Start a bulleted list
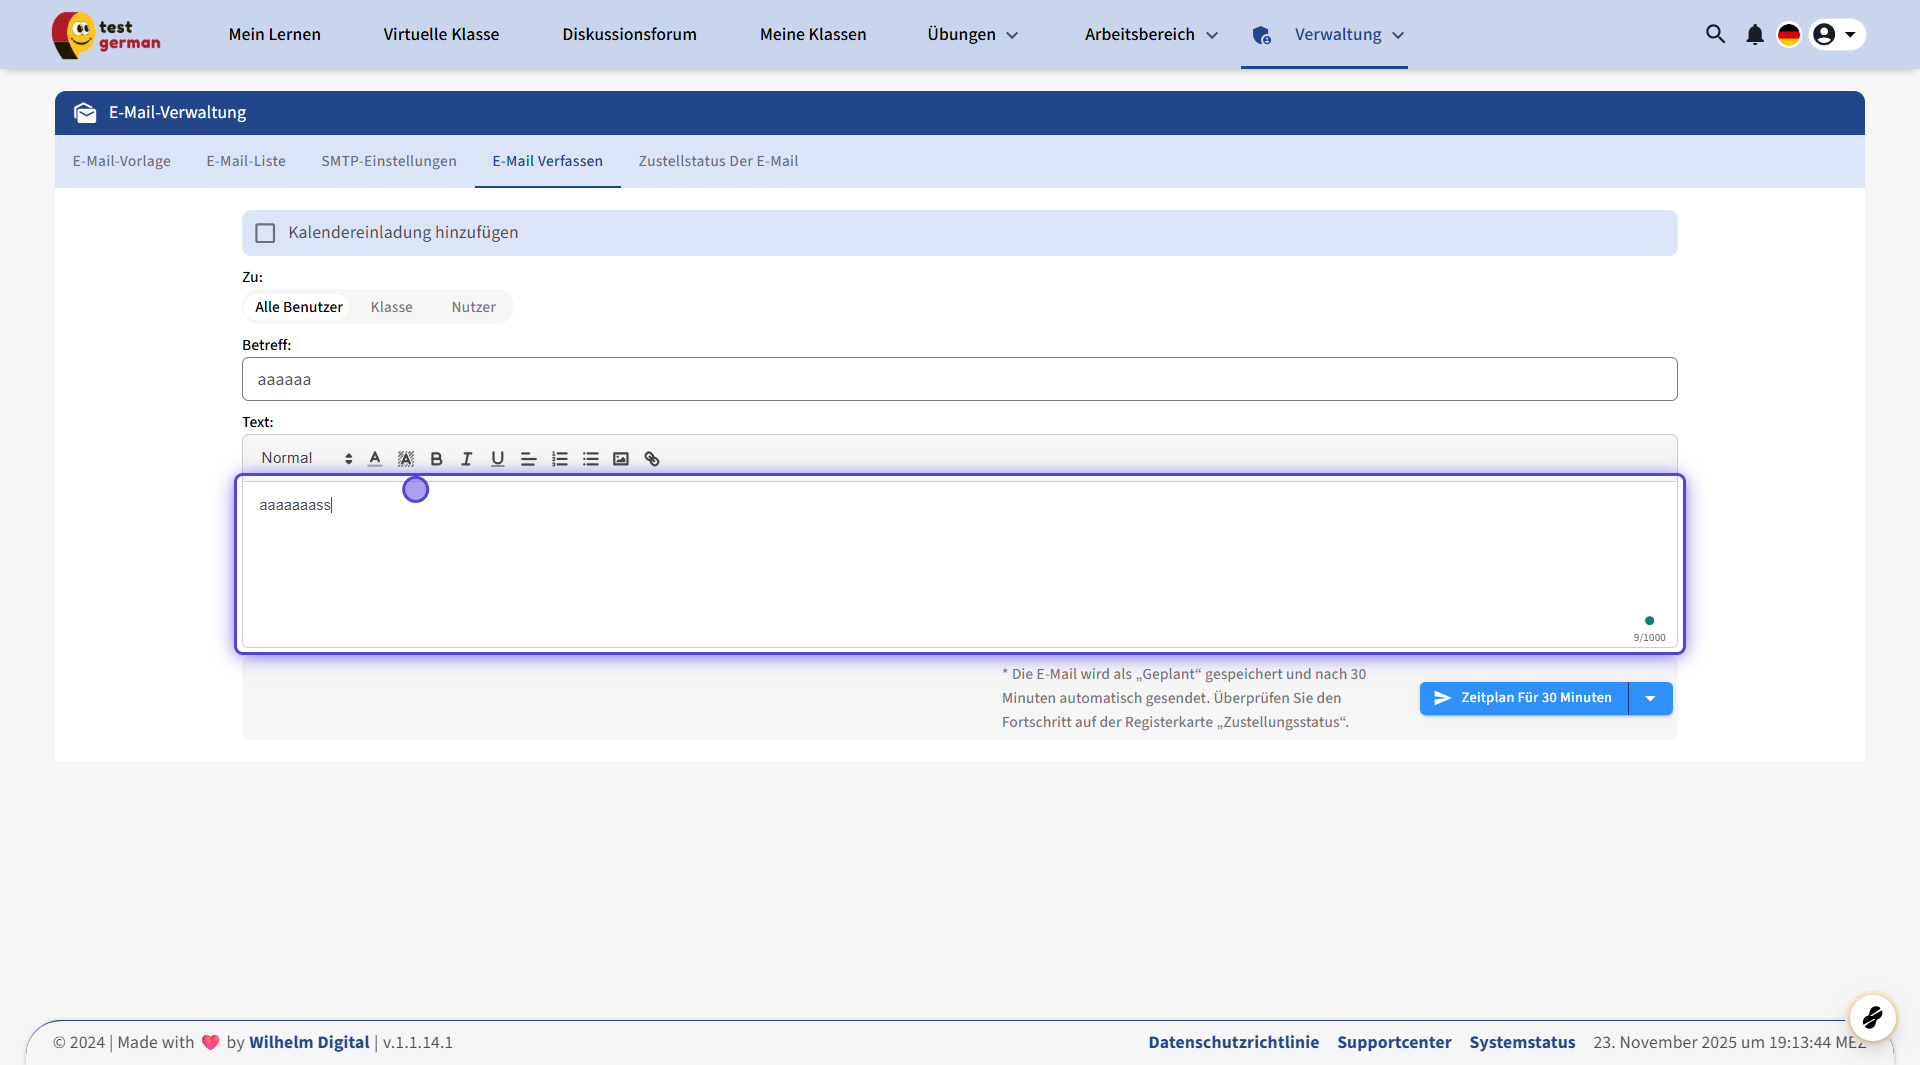 pos(591,459)
